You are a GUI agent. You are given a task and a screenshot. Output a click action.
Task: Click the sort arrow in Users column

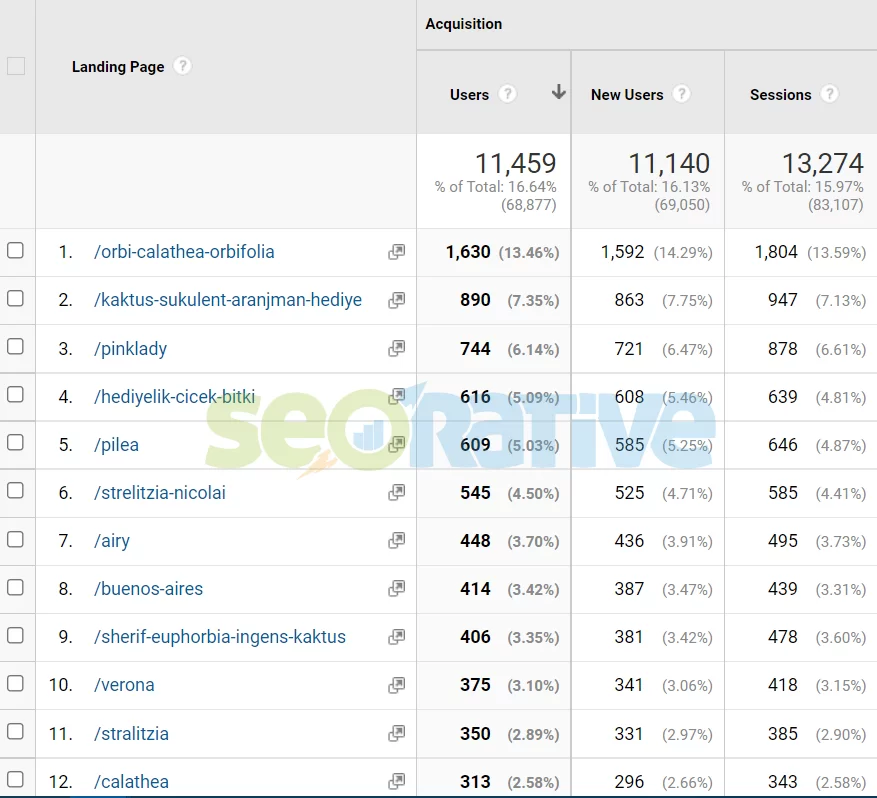coord(558,93)
